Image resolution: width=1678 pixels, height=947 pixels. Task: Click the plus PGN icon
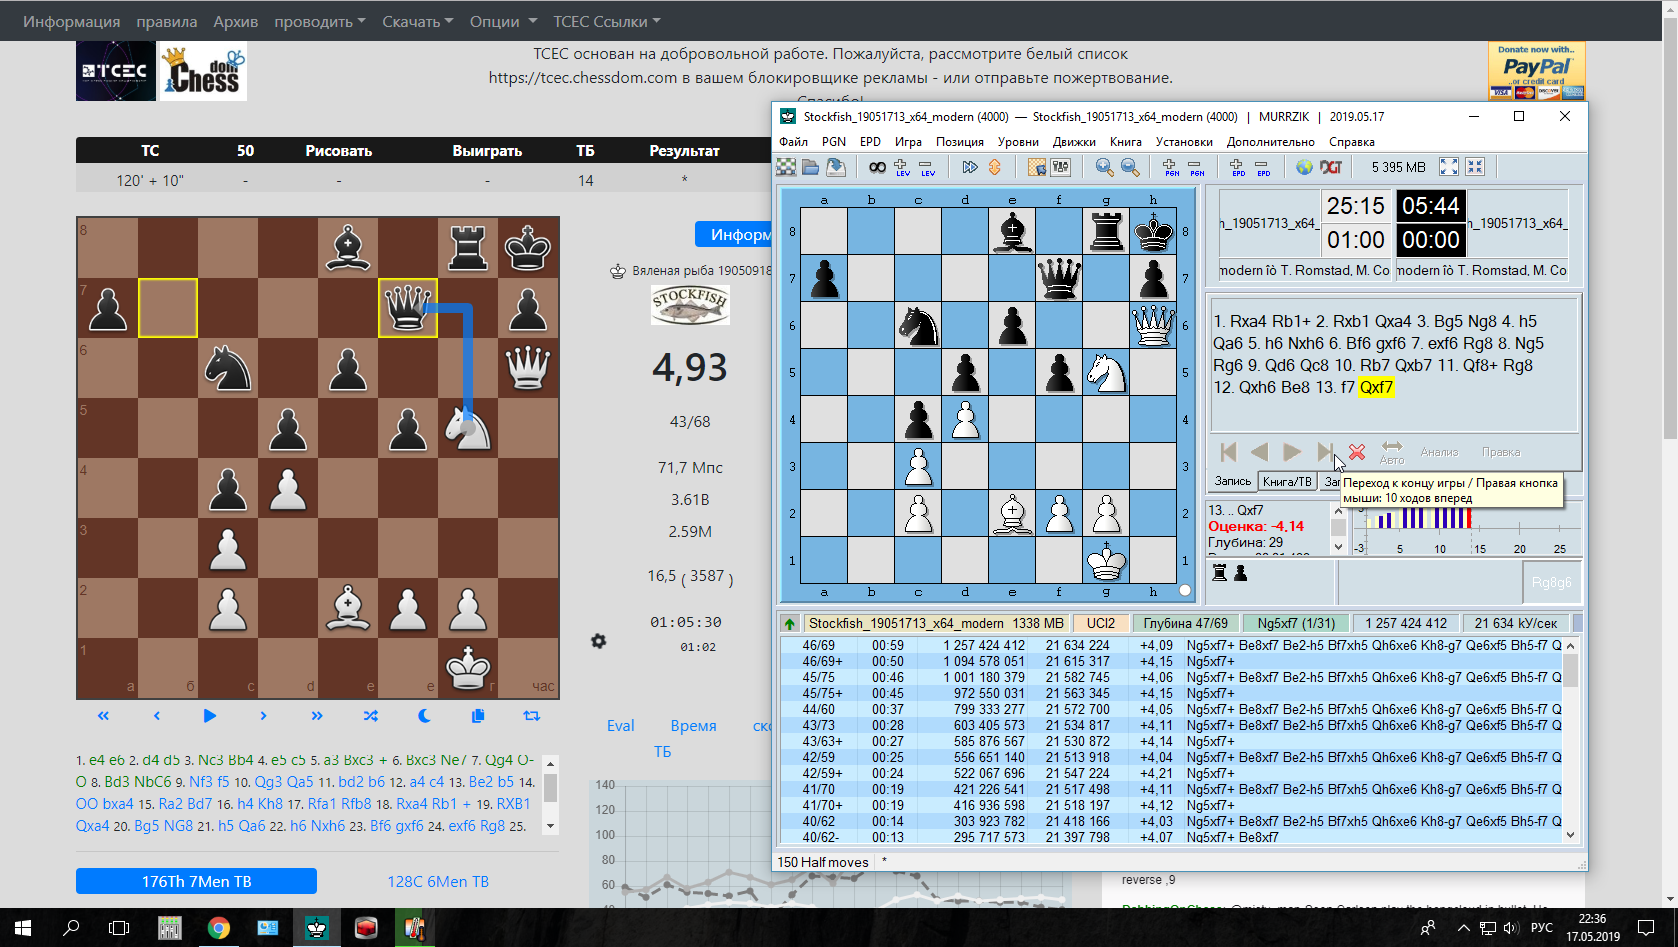point(1171,167)
